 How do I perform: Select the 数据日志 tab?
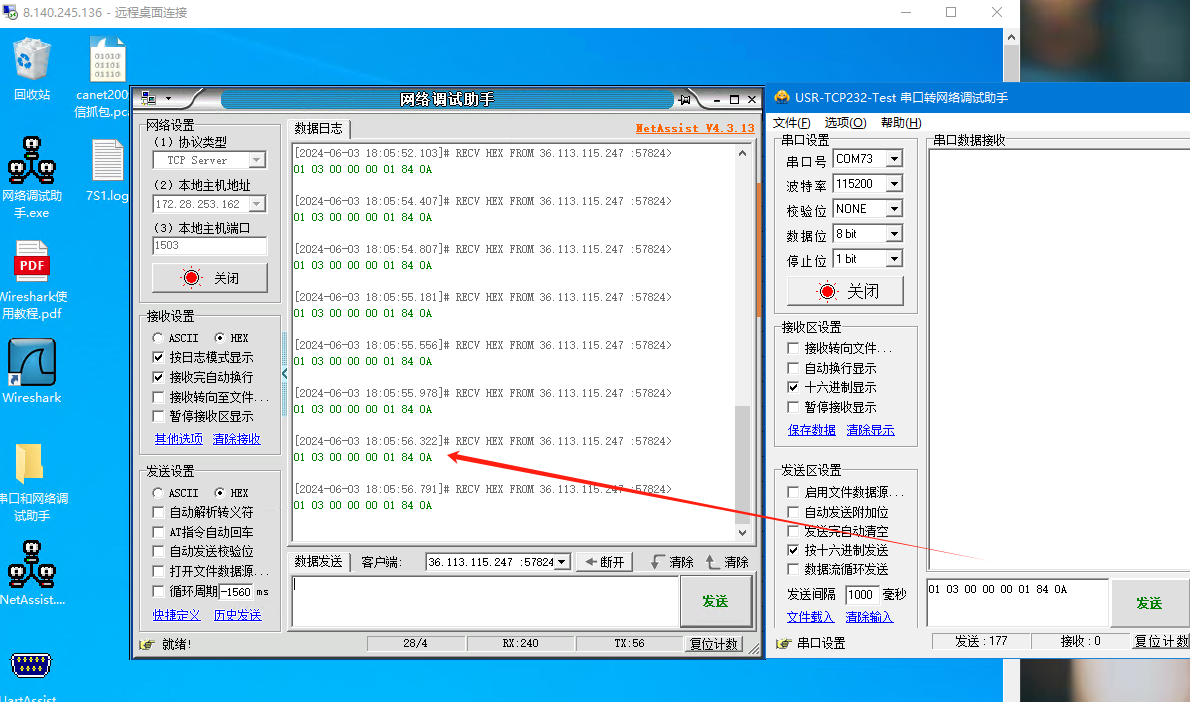click(319, 128)
